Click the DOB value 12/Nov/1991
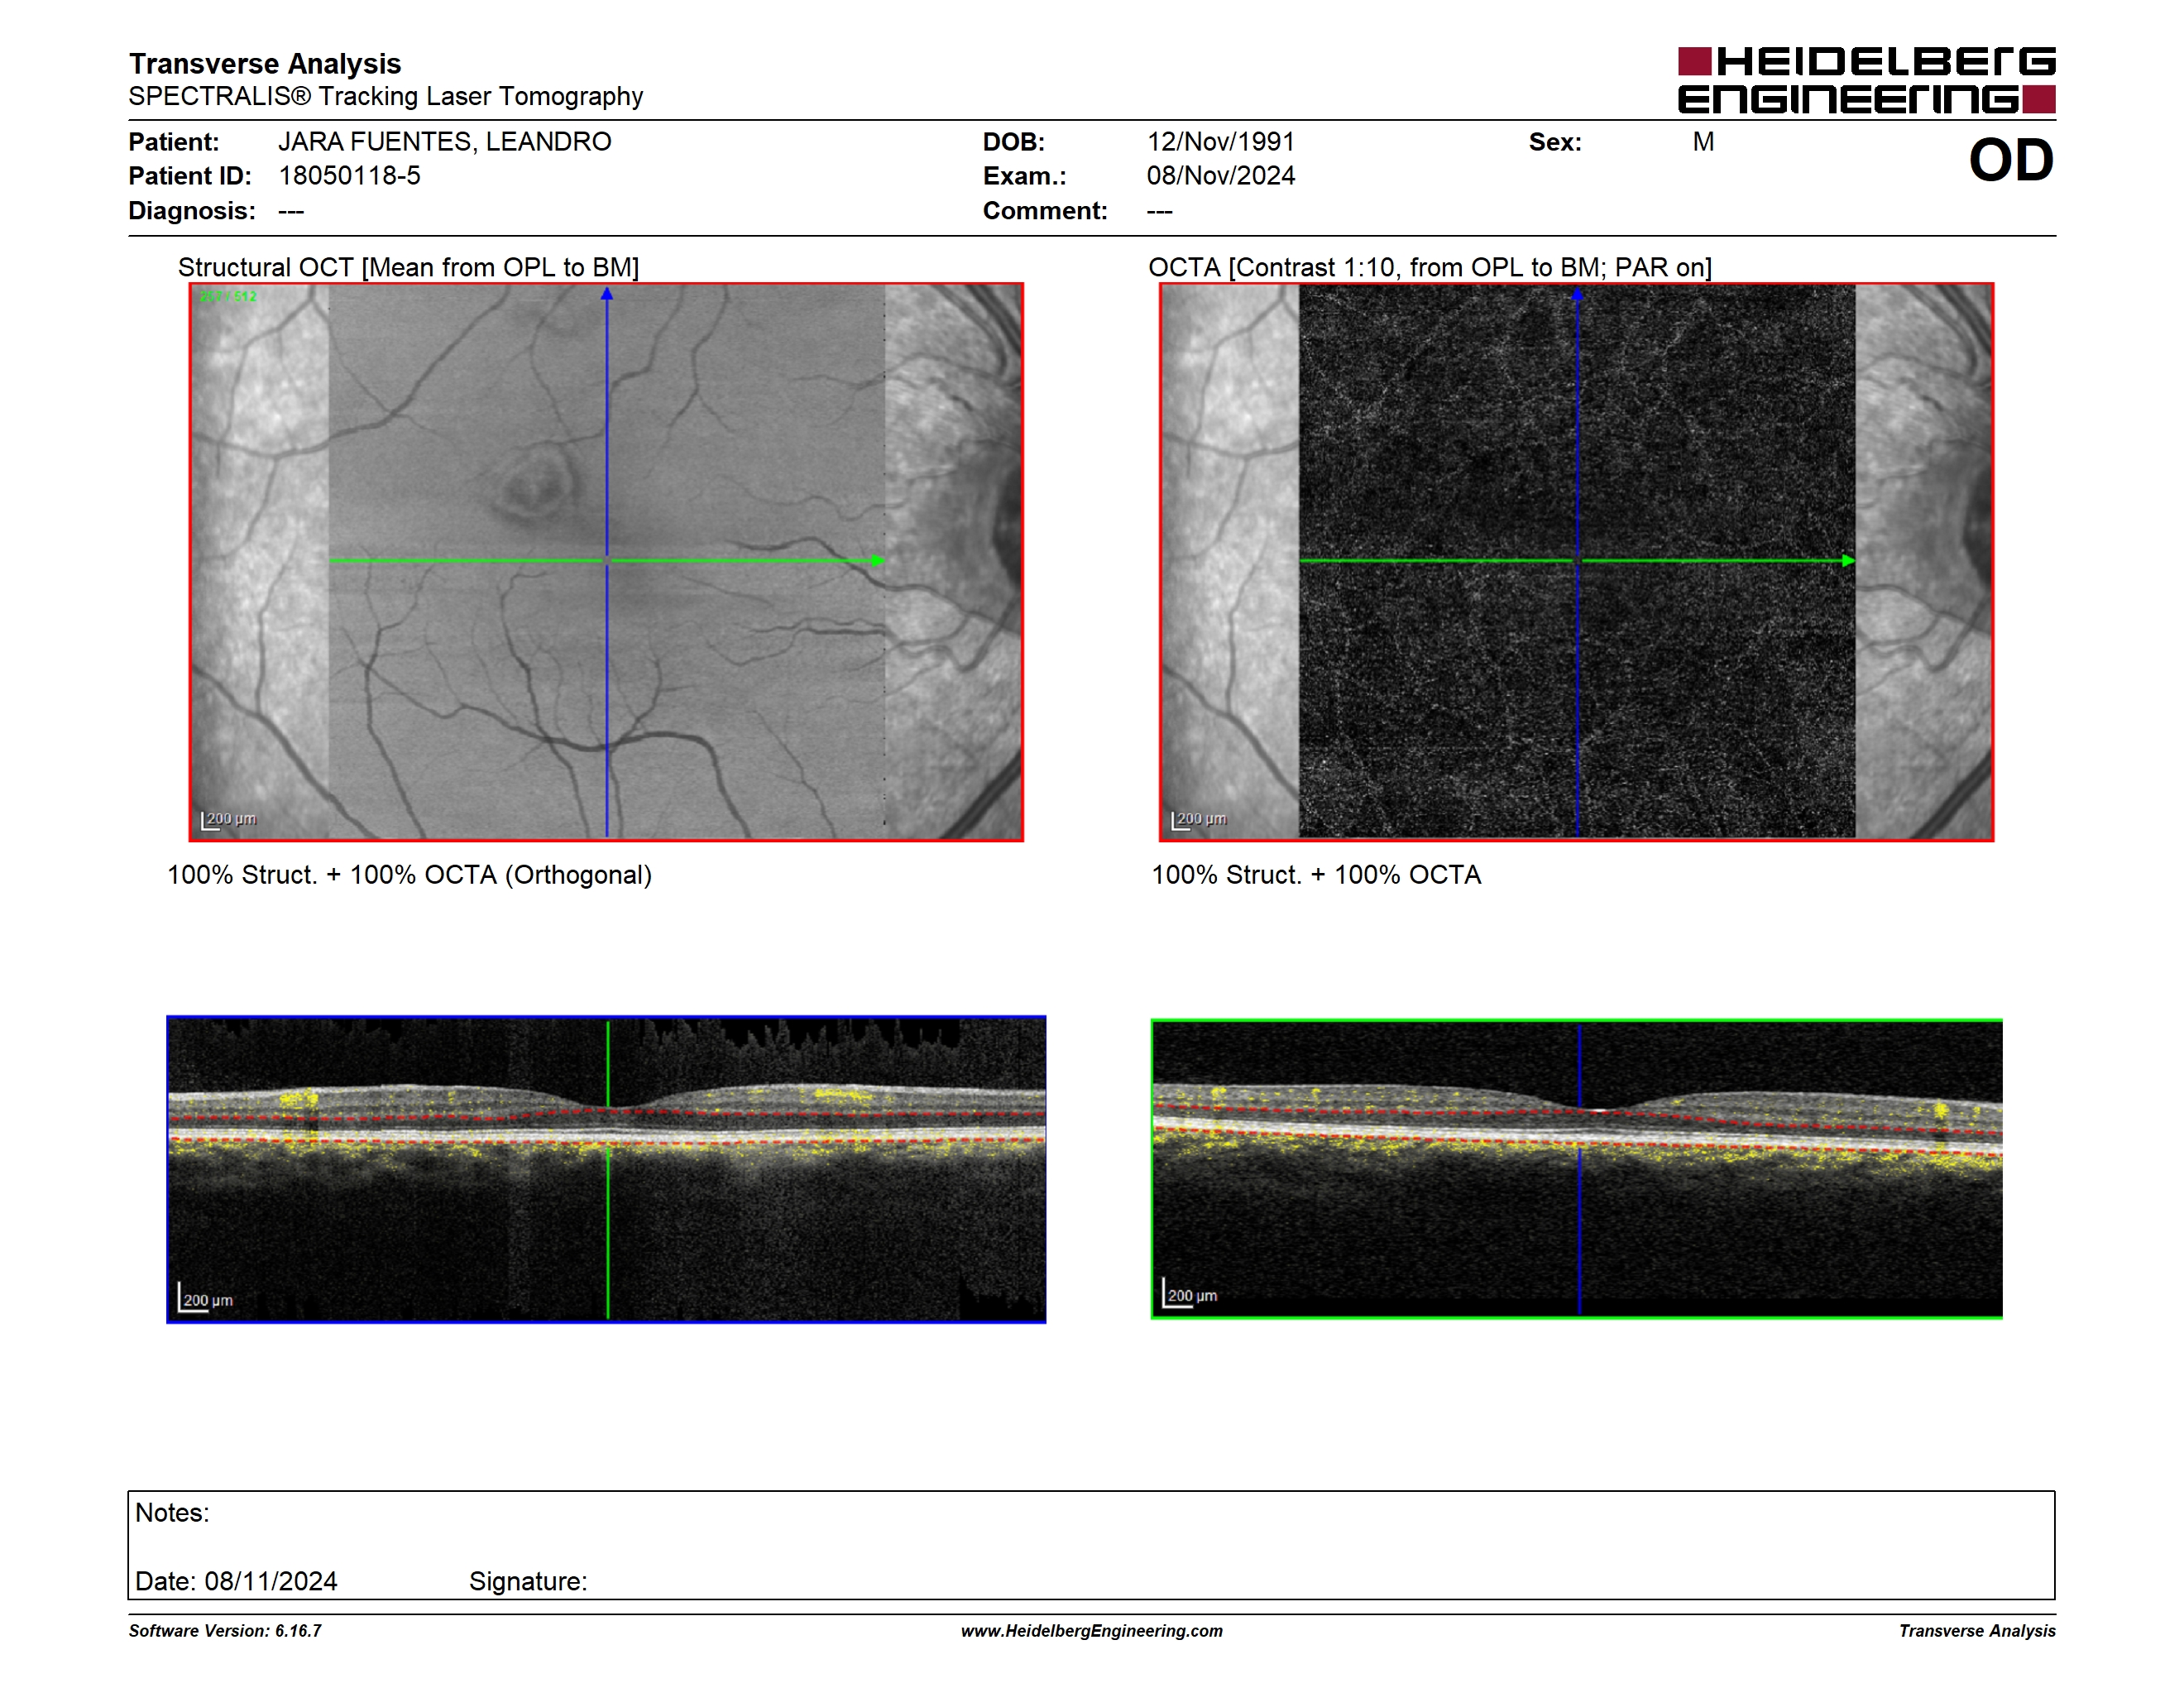This screenshot has width=2184, height=1688. (1220, 142)
